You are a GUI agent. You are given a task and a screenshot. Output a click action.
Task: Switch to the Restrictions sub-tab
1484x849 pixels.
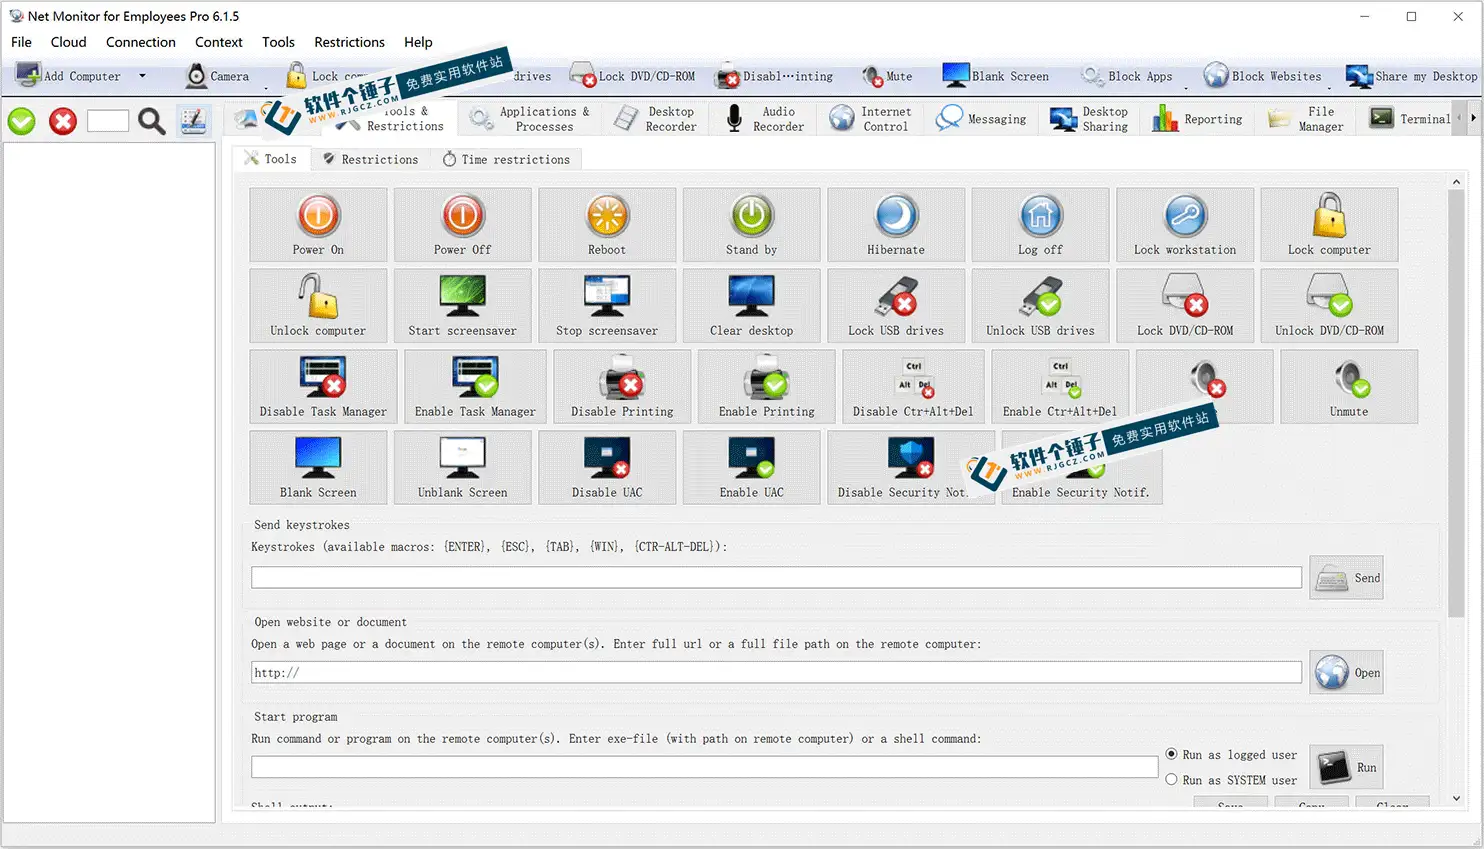370,159
